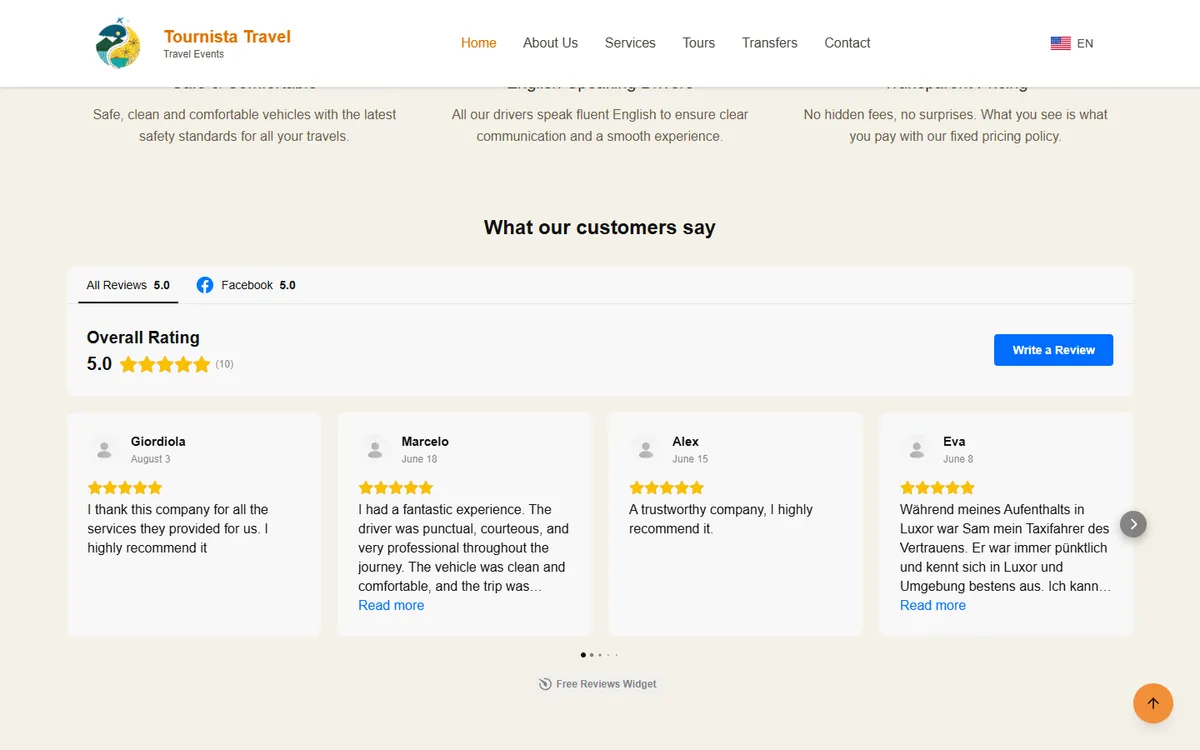
Task: Click the Free Reviews Widget badge icon
Action: [545, 684]
